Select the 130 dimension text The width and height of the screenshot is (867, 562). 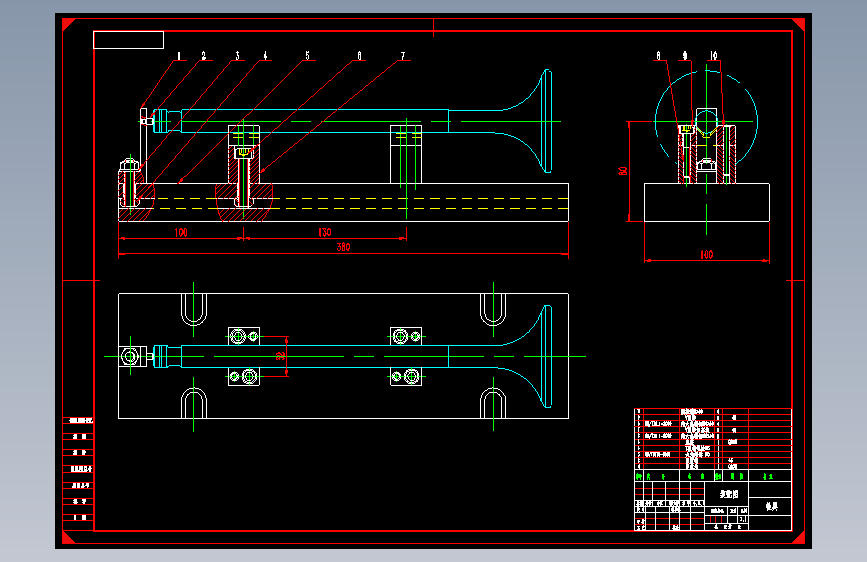click(325, 232)
